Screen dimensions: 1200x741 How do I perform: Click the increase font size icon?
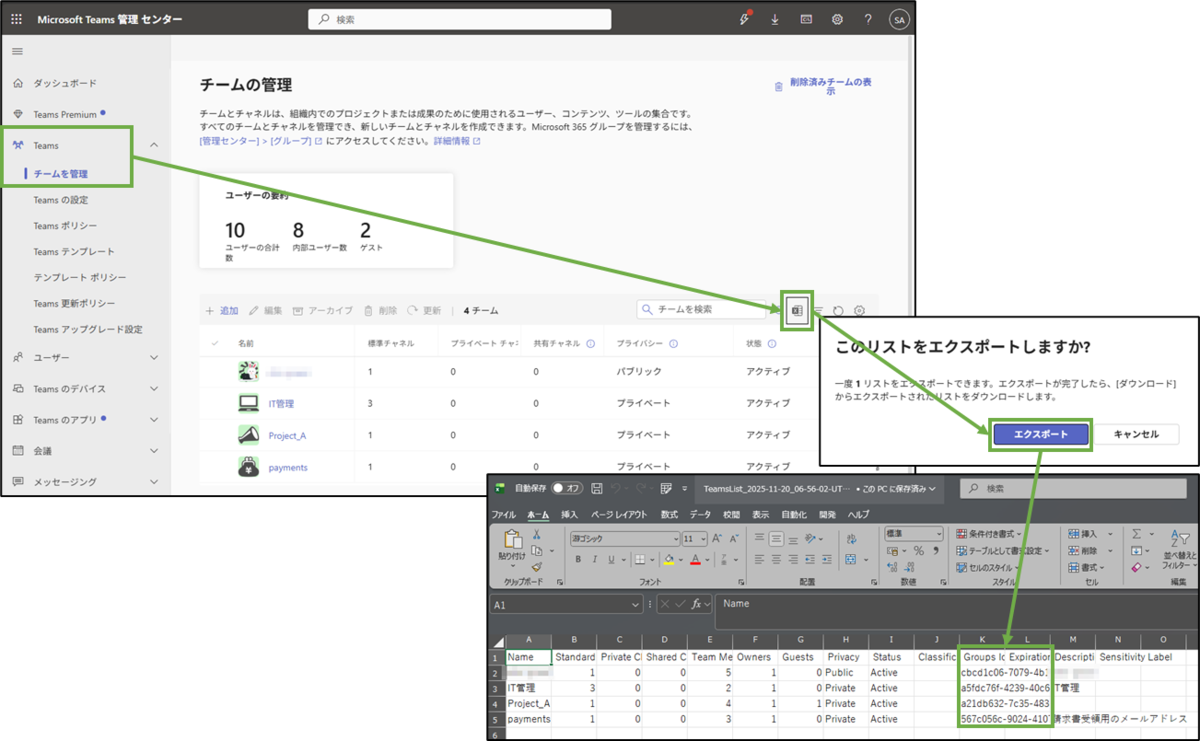[718, 538]
